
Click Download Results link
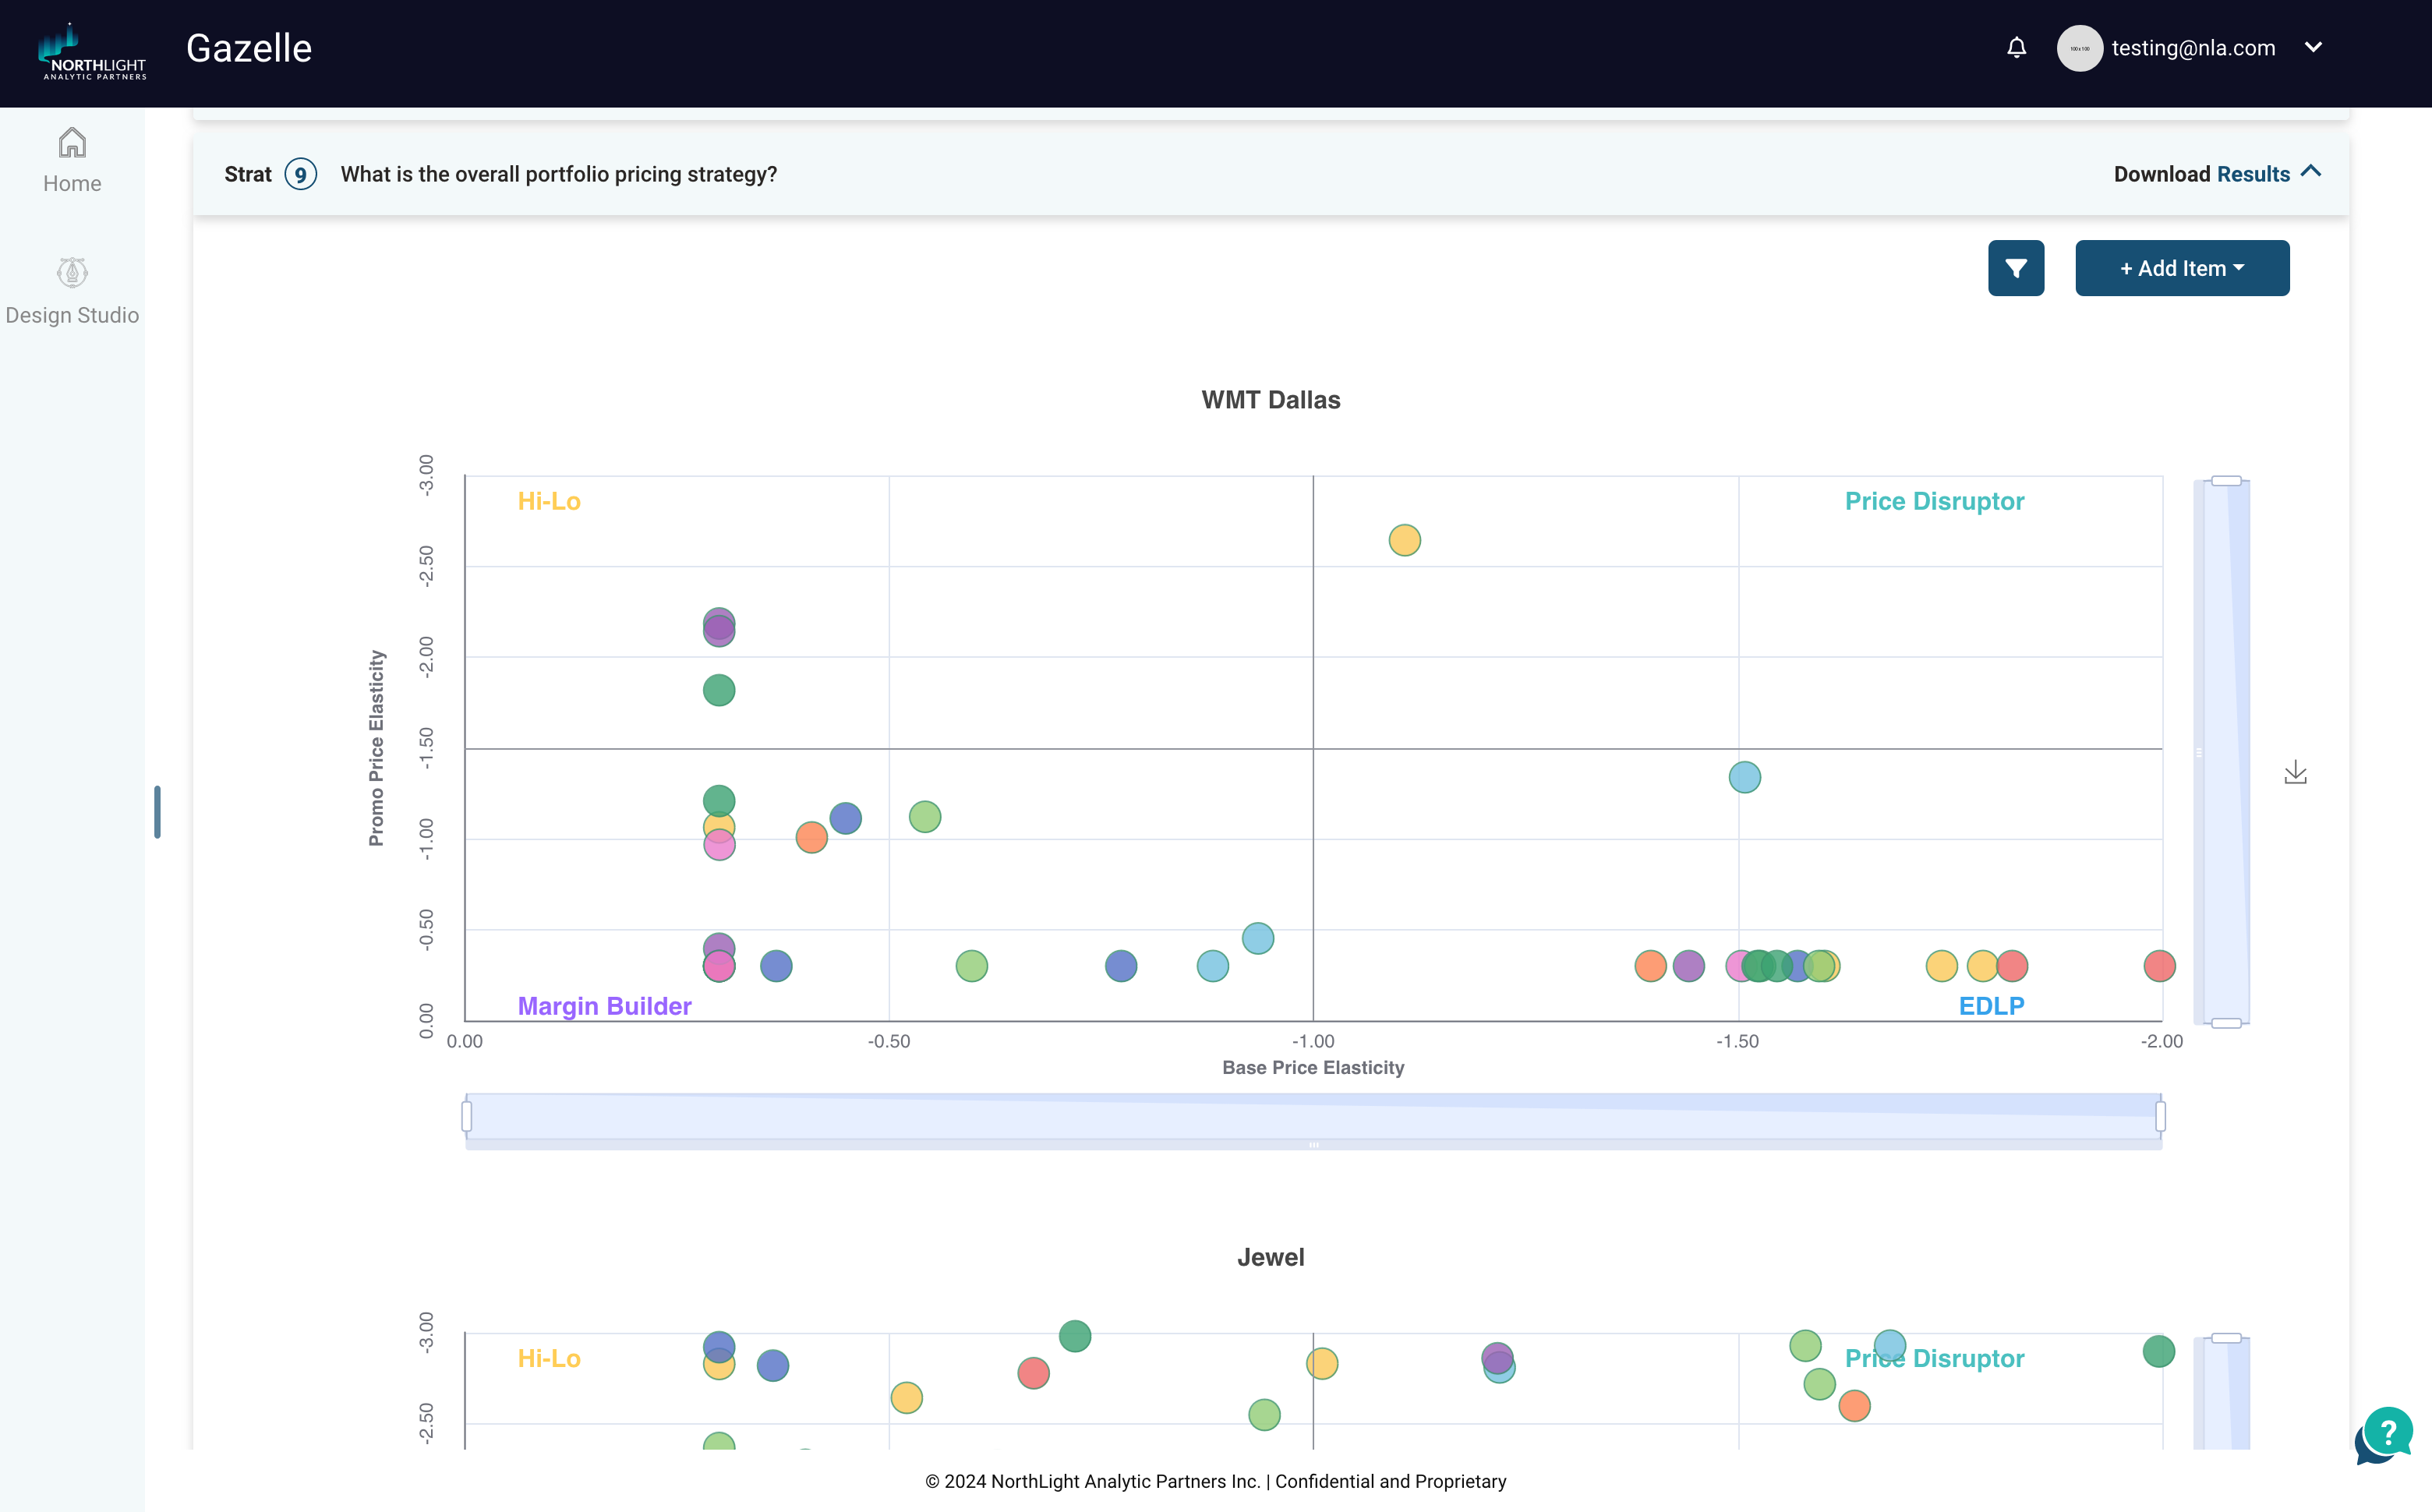2201,174
